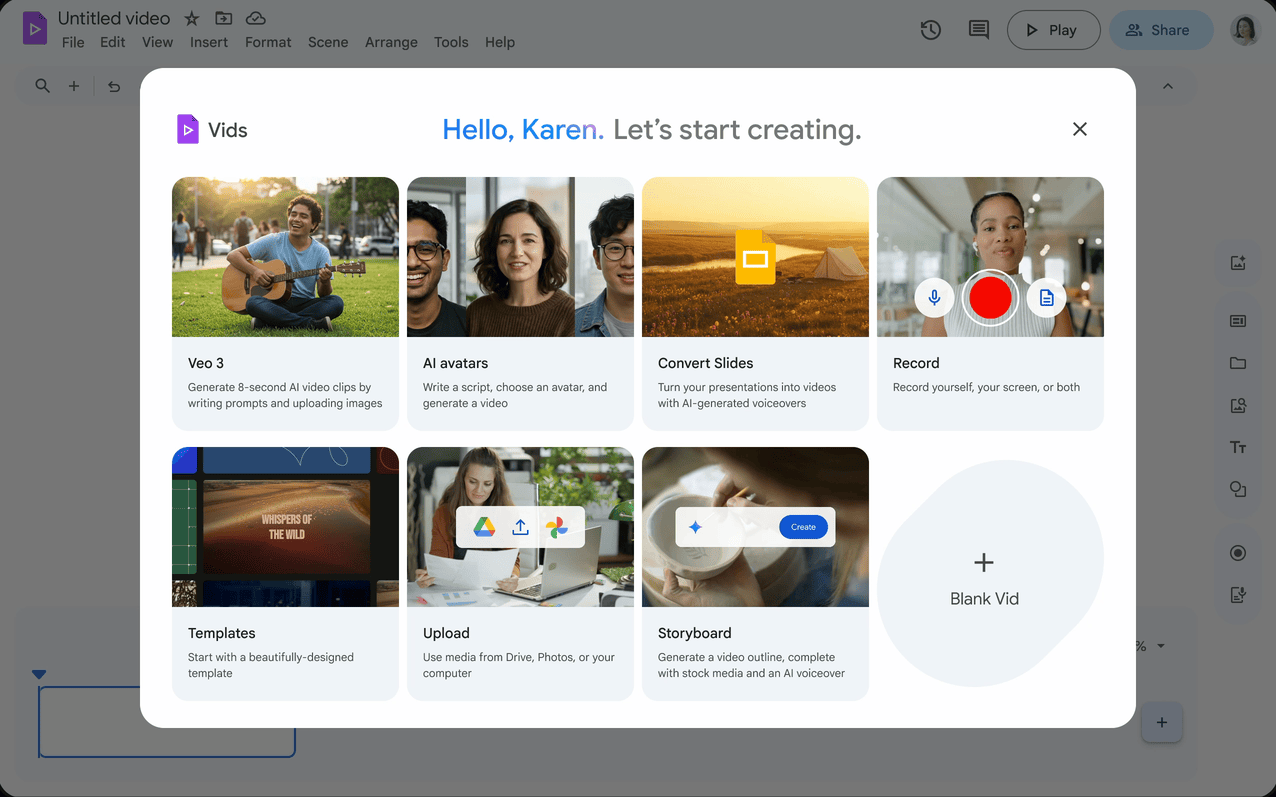Screen dimensions: 1276x797
Task: Open the Format menu
Action: tap(267, 42)
